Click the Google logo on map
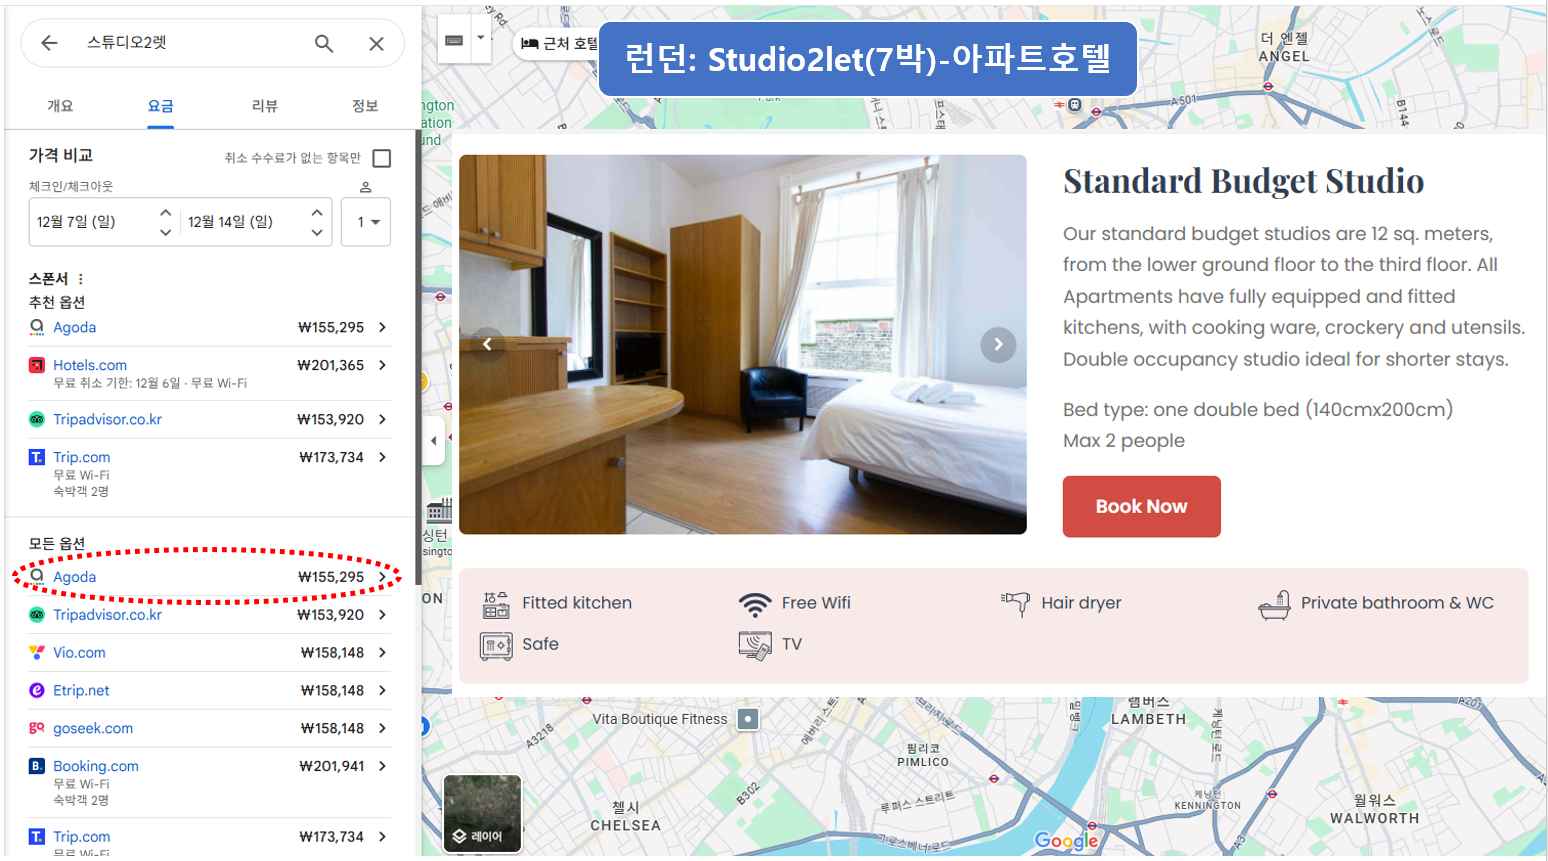 (x=1066, y=840)
